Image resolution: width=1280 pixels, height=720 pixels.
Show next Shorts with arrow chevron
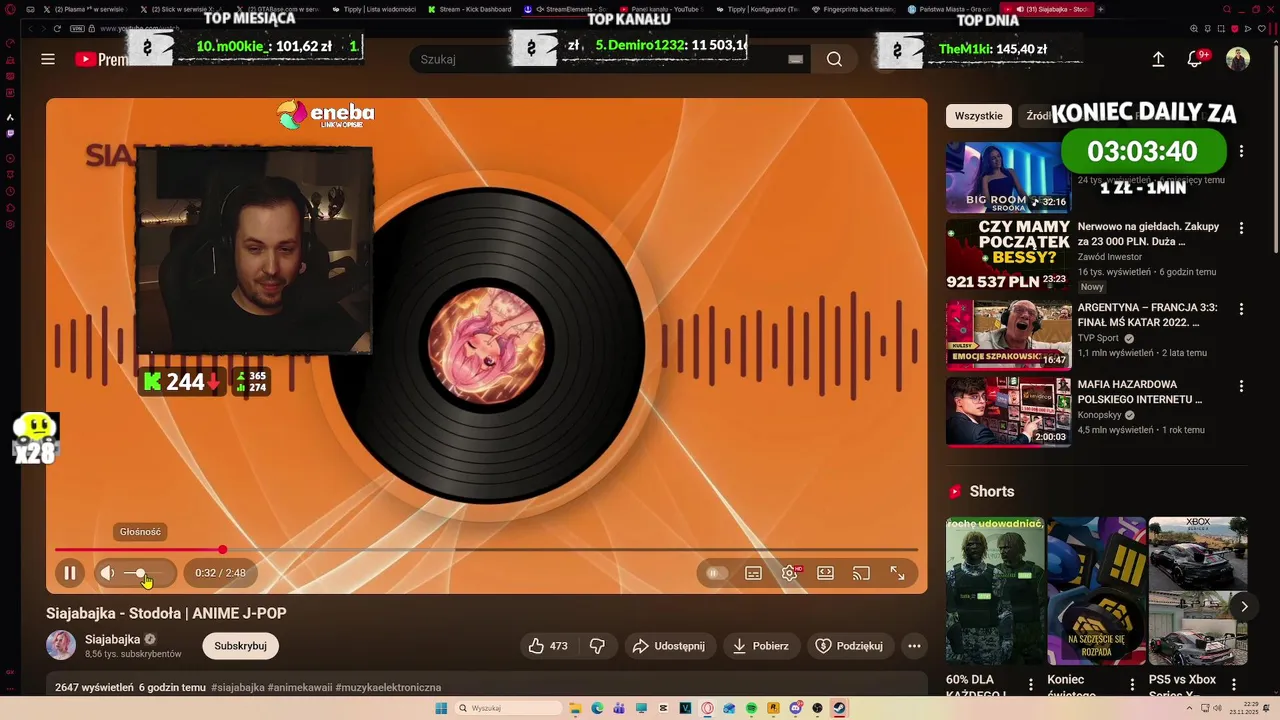tap(1244, 606)
